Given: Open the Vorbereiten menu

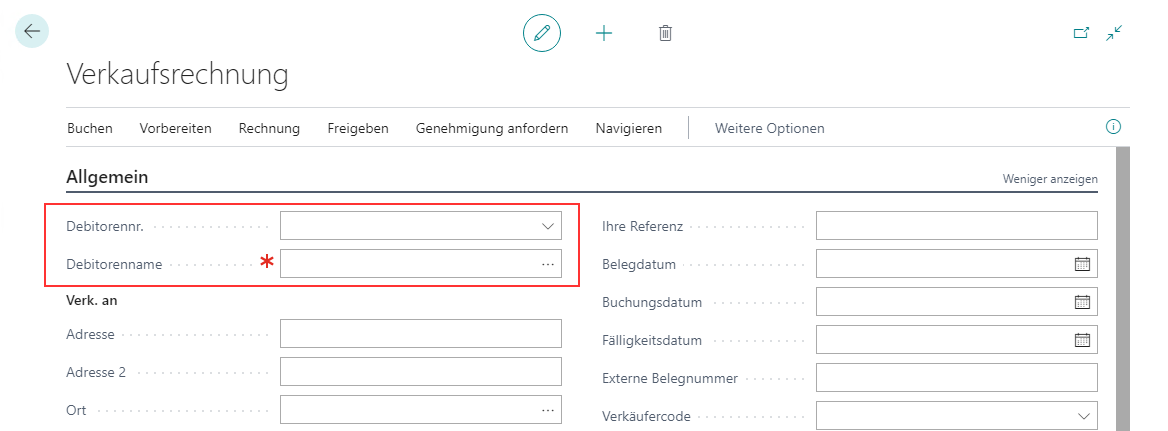Looking at the screenshot, I should (176, 128).
